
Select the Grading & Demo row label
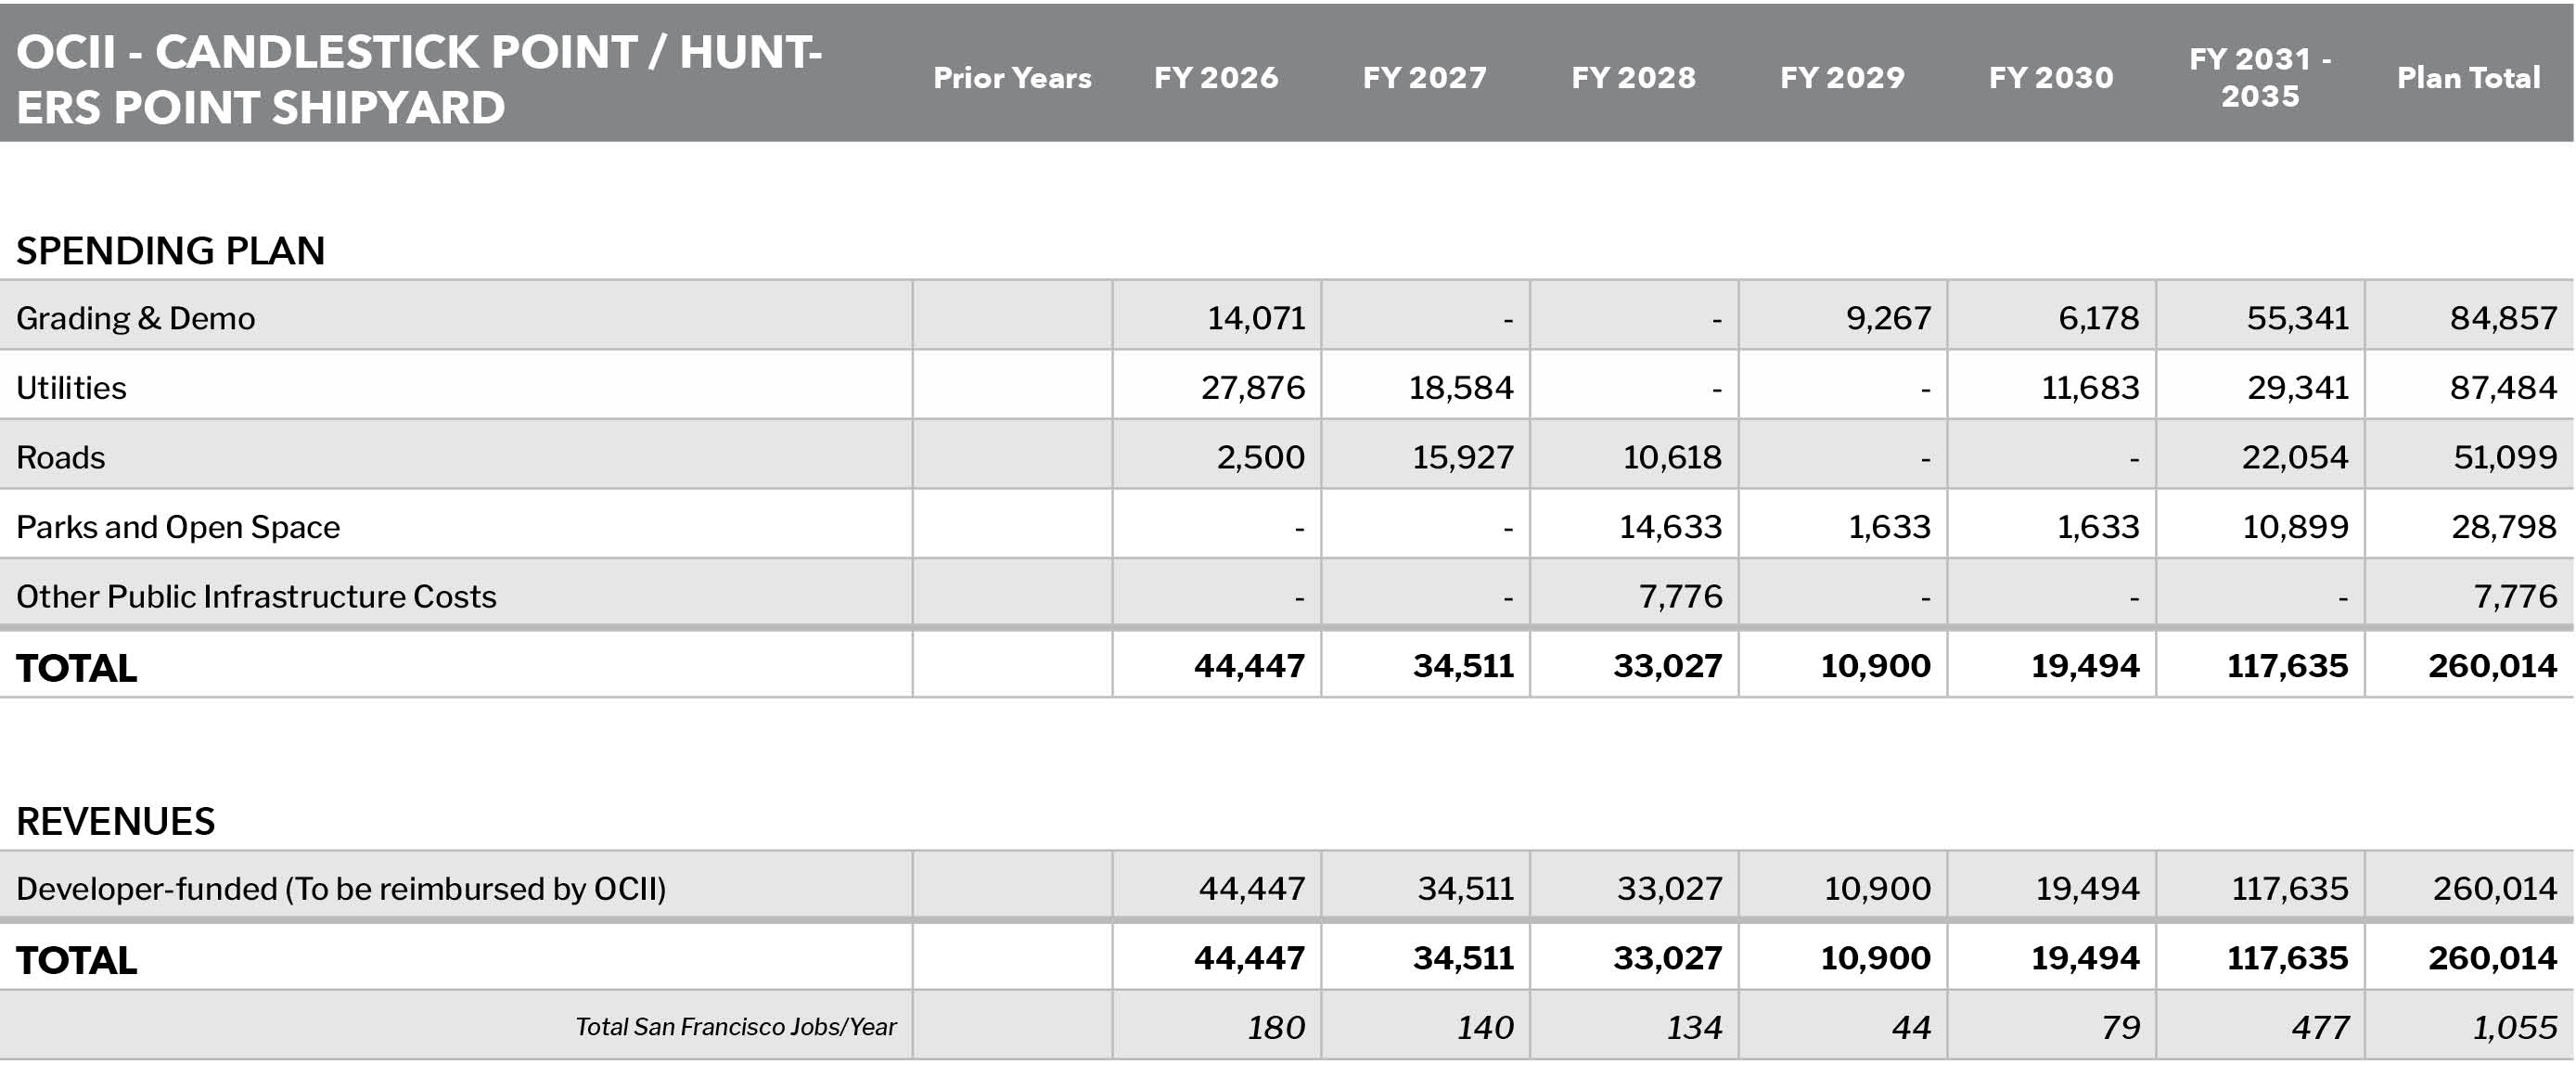click(x=136, y=318)
